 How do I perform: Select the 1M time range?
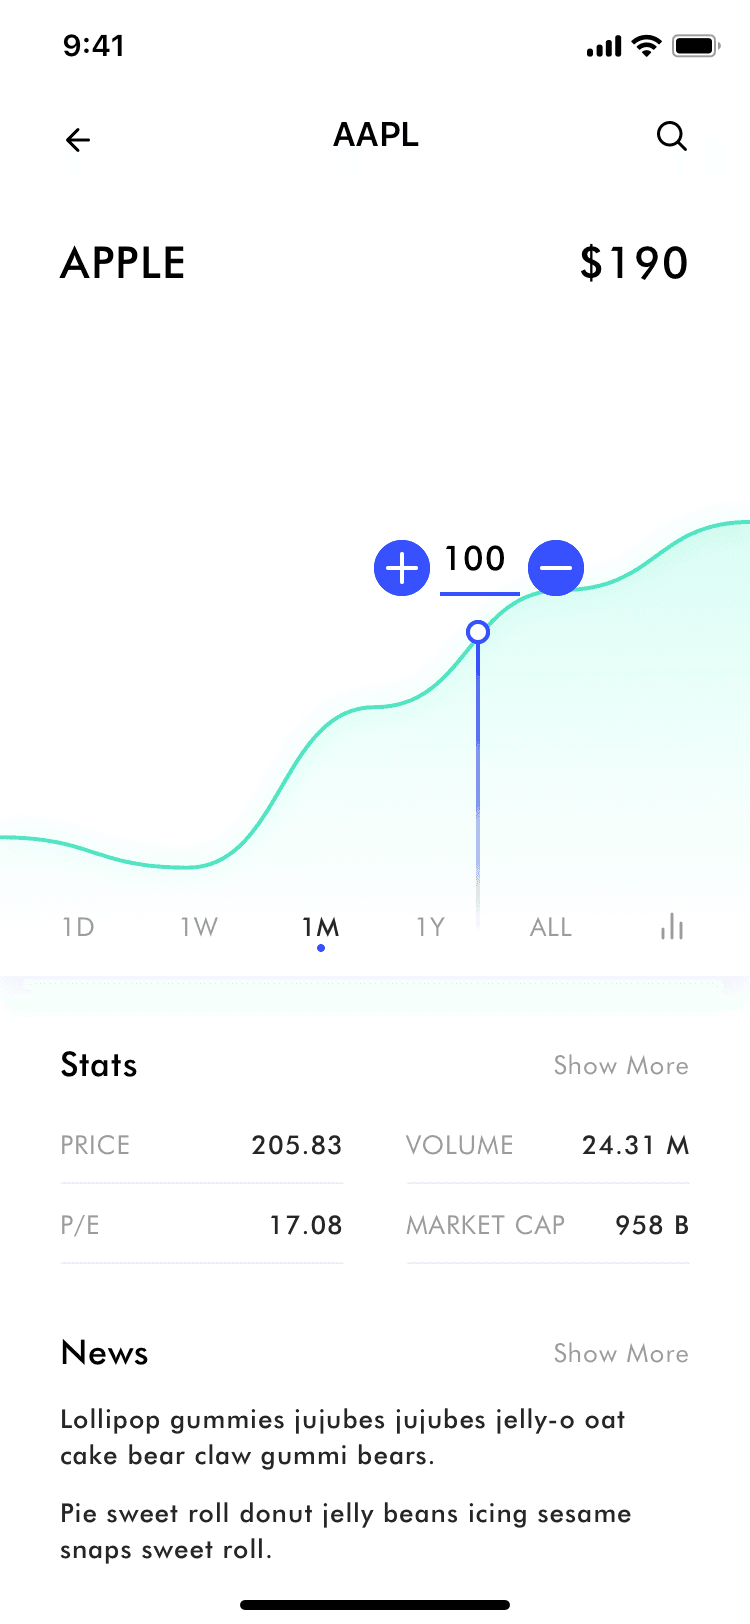pos(321,927)
